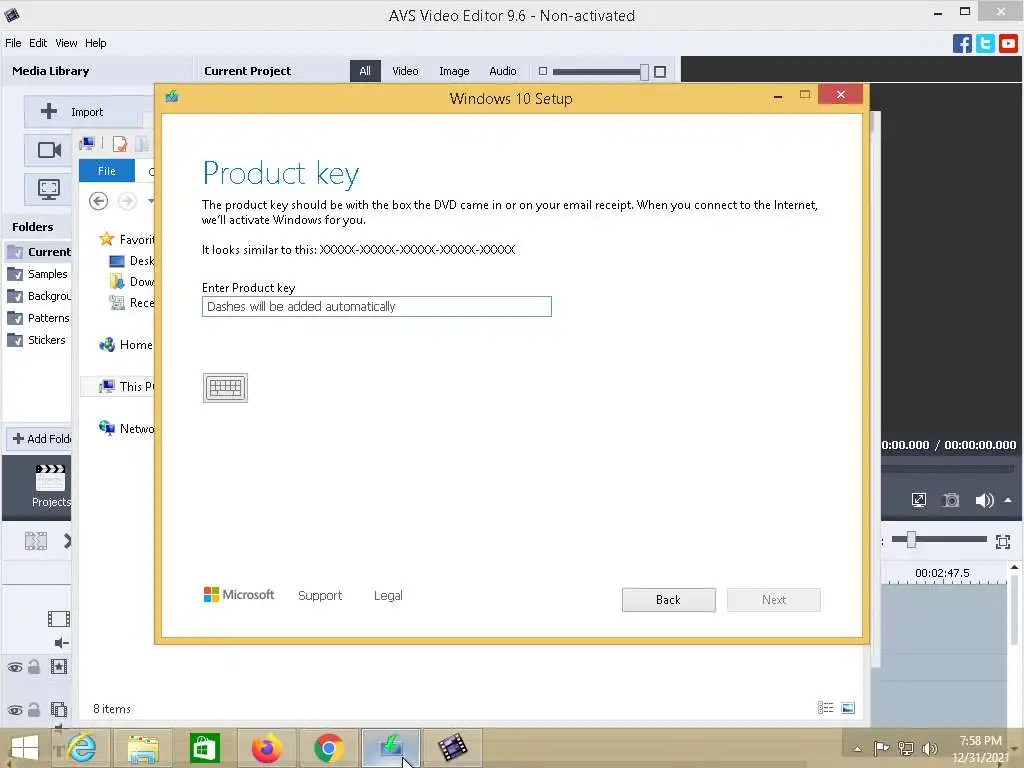
Task: Open AVS YouTube channel icon
Action: point(1008,44)
